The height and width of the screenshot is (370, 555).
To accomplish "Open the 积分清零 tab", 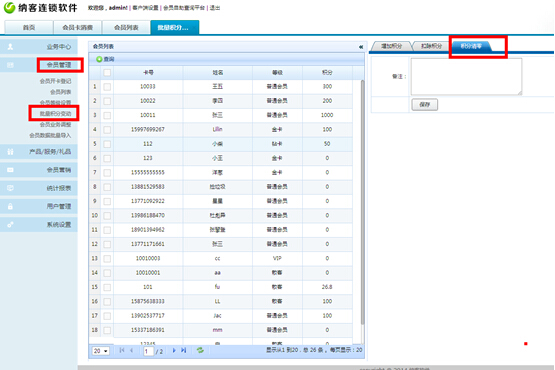I will (x=471, y=46).
